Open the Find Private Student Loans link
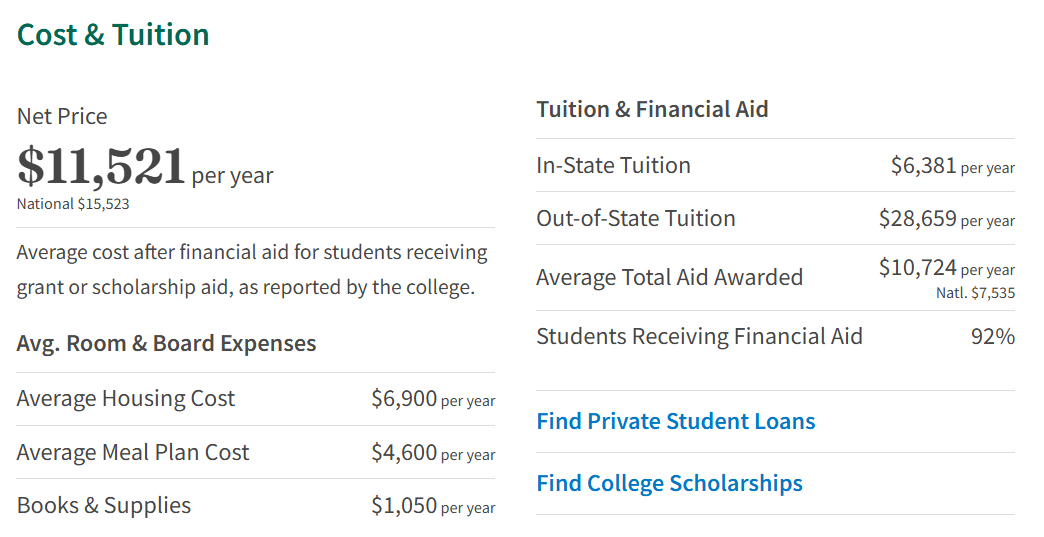 click(676, 421)
